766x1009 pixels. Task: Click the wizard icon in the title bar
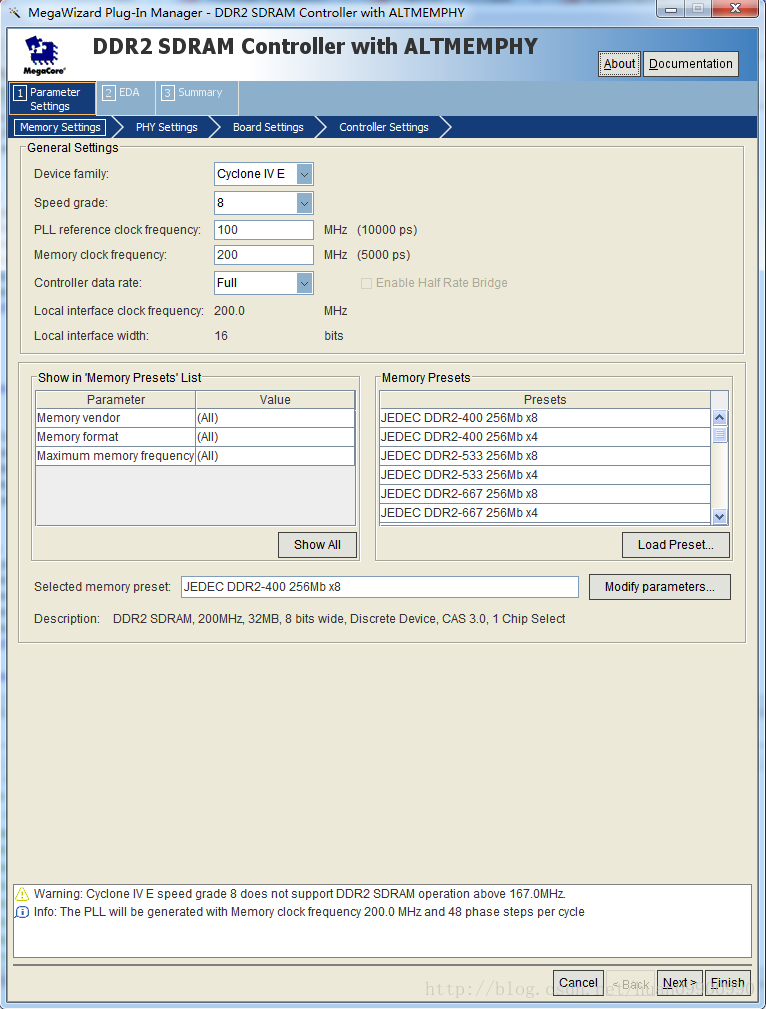[x=14, y=12]
